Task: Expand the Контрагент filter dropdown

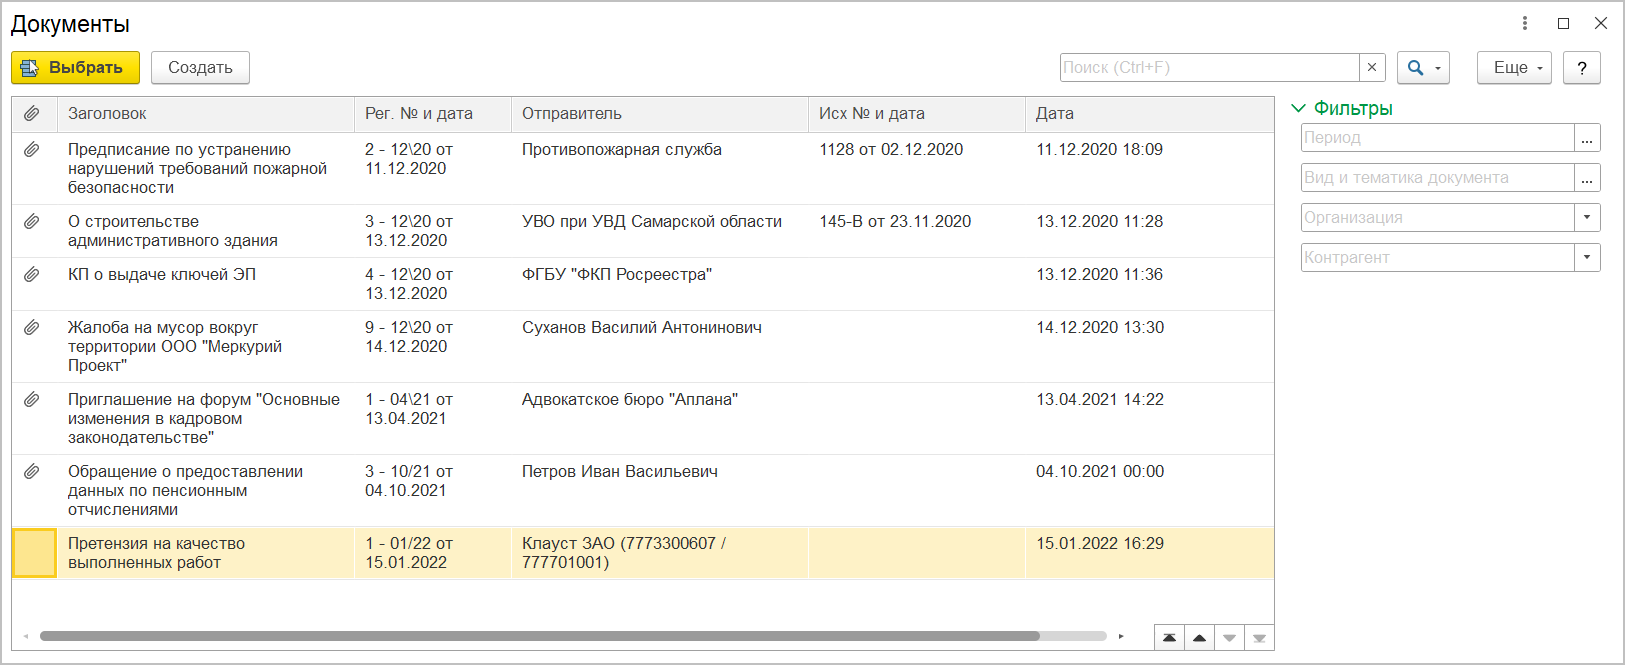Action: [x=1587, y=257]
